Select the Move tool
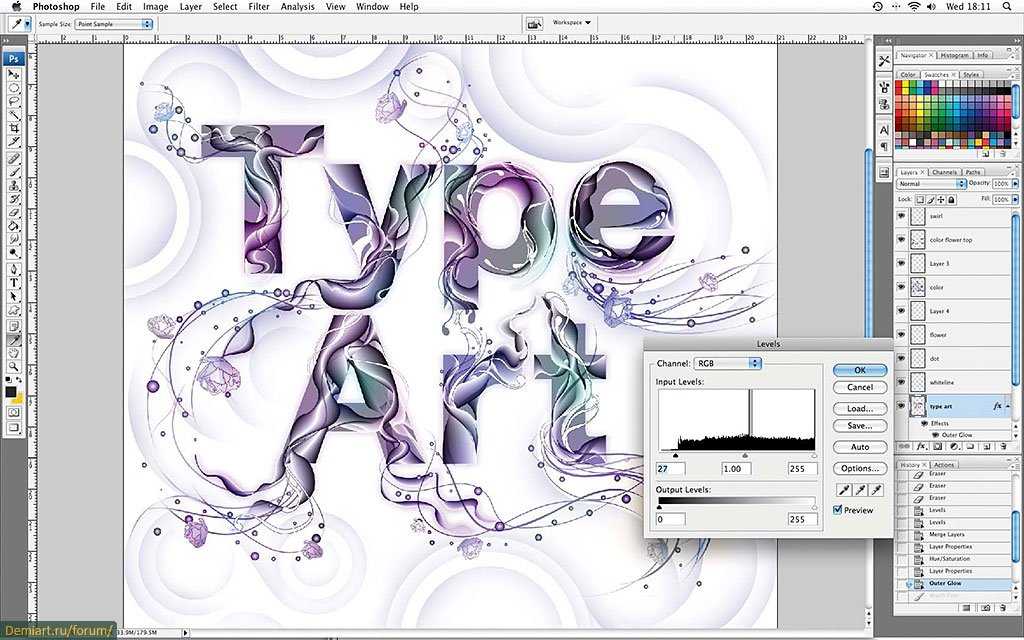This screenshot has height=640, width=1024. point(14,74)
